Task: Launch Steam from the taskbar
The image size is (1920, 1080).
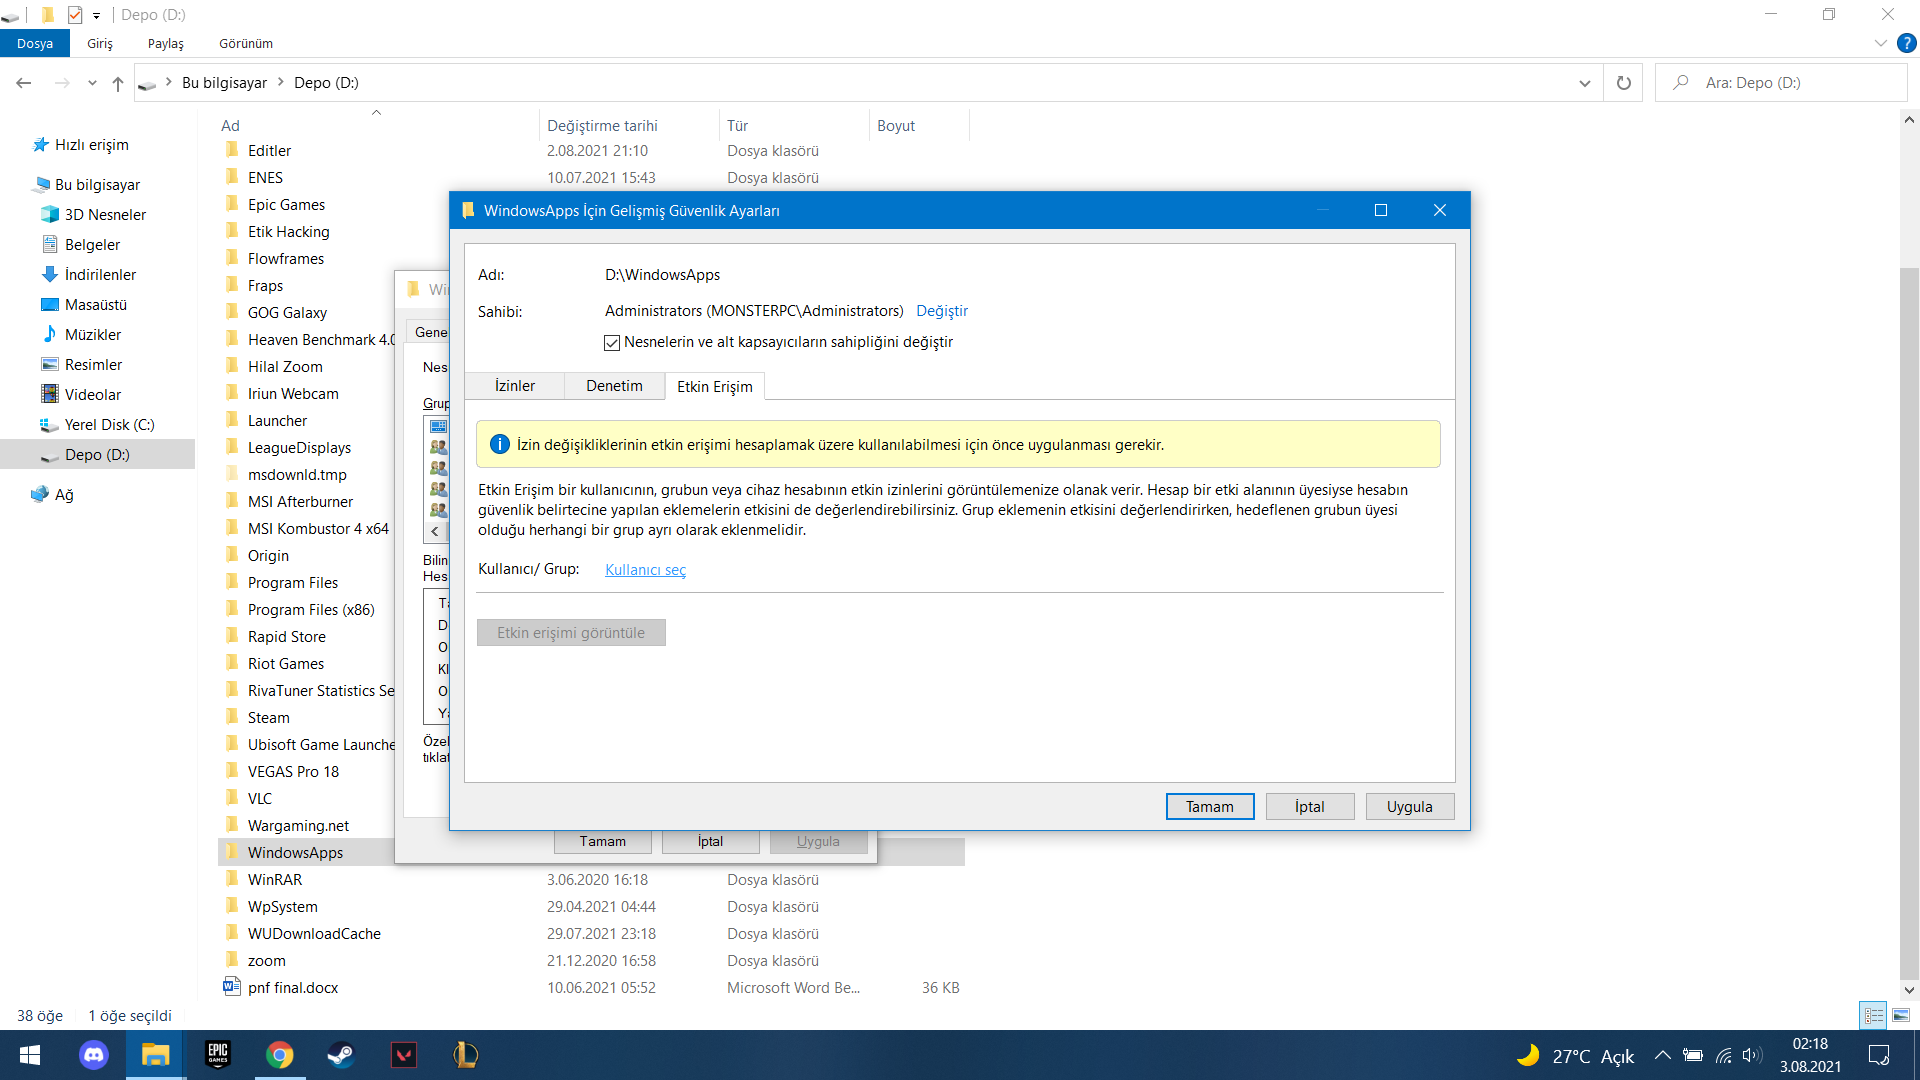Action: [341, 1055]
